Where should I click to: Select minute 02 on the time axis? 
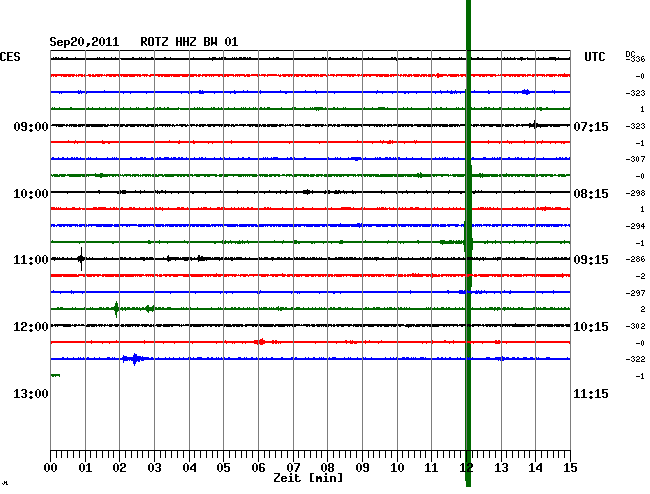point(119,468)
